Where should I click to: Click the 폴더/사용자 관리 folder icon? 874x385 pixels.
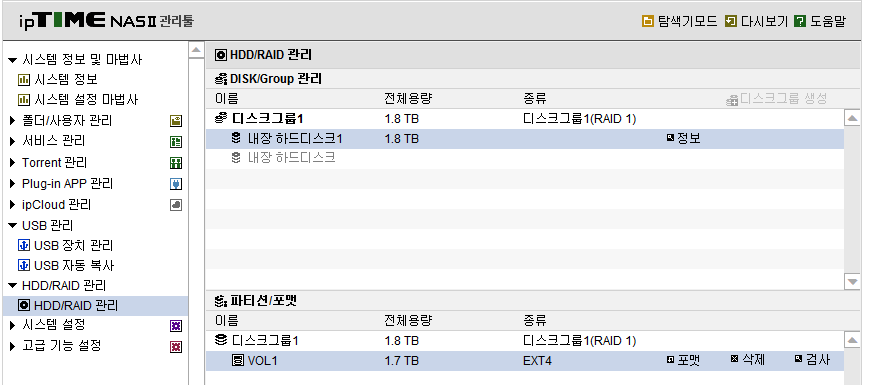click(x=176, y=121)
